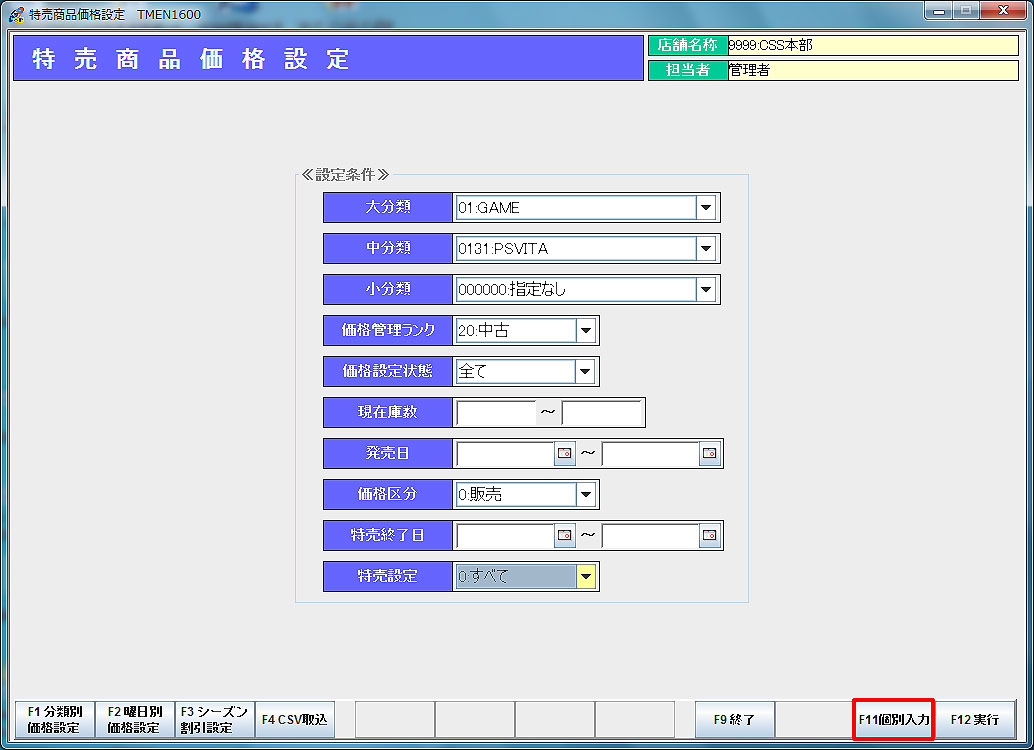Open calendar for 特売終了日 end date
Image resolution: width=1034 pixels, height=750 pixels.
point(710,535)
